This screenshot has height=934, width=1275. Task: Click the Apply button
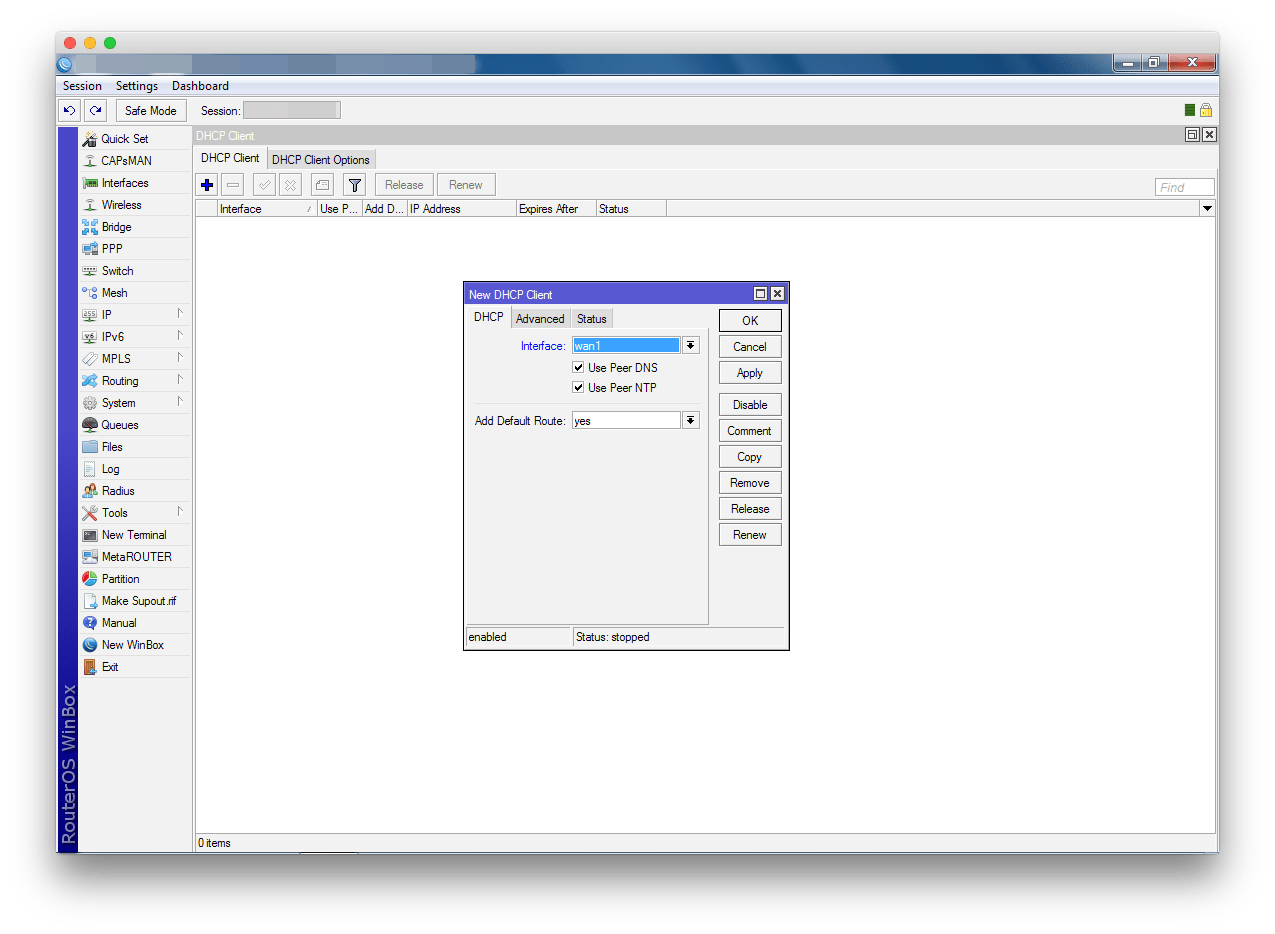click(750, 373)
